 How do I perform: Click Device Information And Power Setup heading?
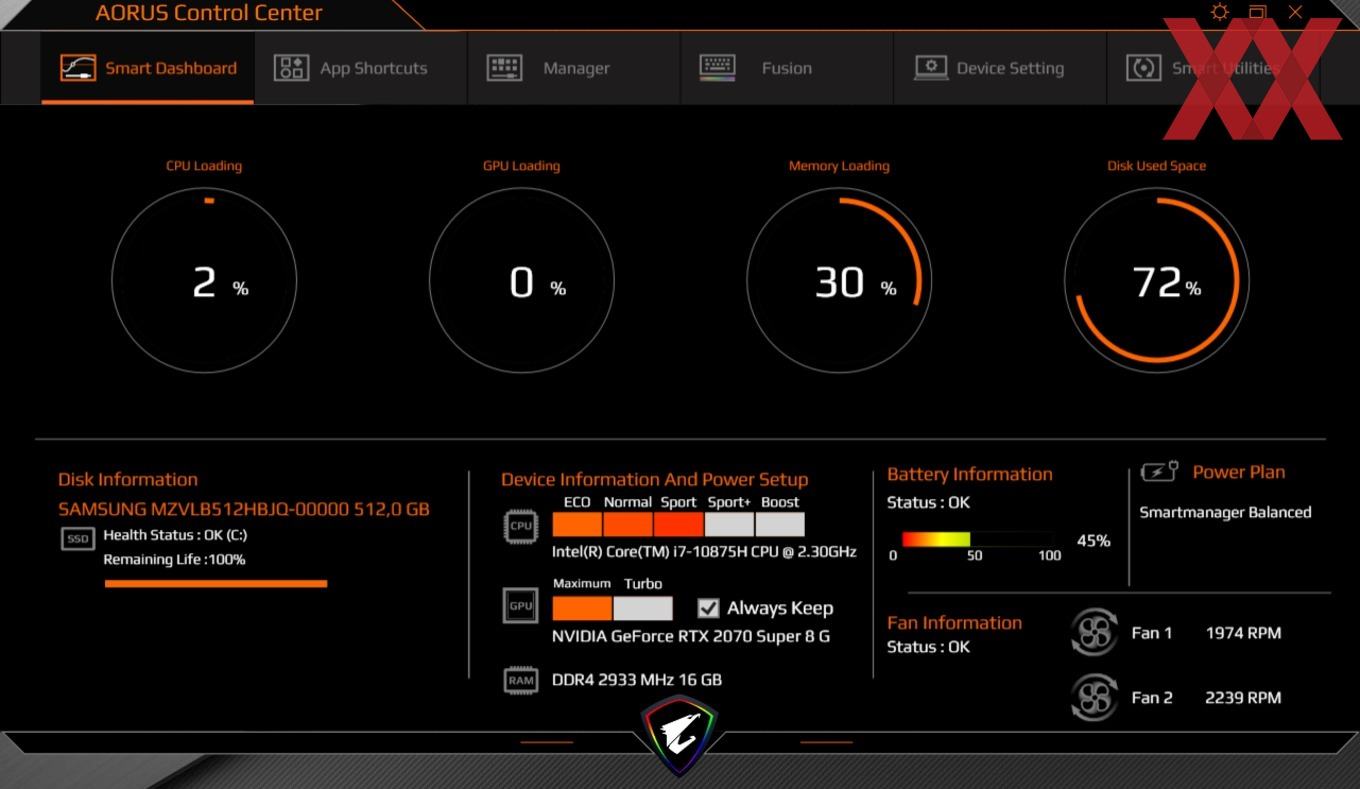[654, 480]
